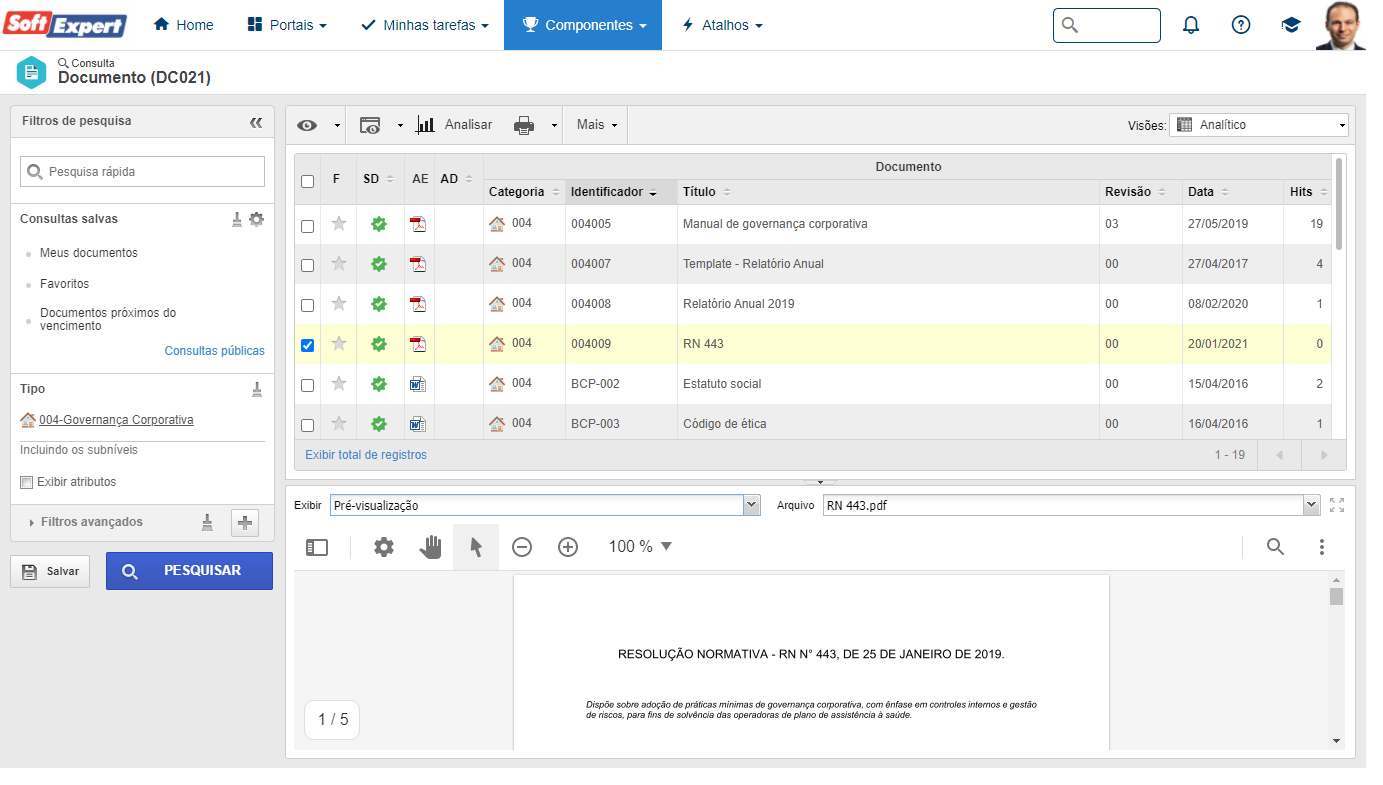Uncheck the RN 443 row checkbox
Image resolution: width=1383 pixels, height=785 pixels.
(308, 345)
